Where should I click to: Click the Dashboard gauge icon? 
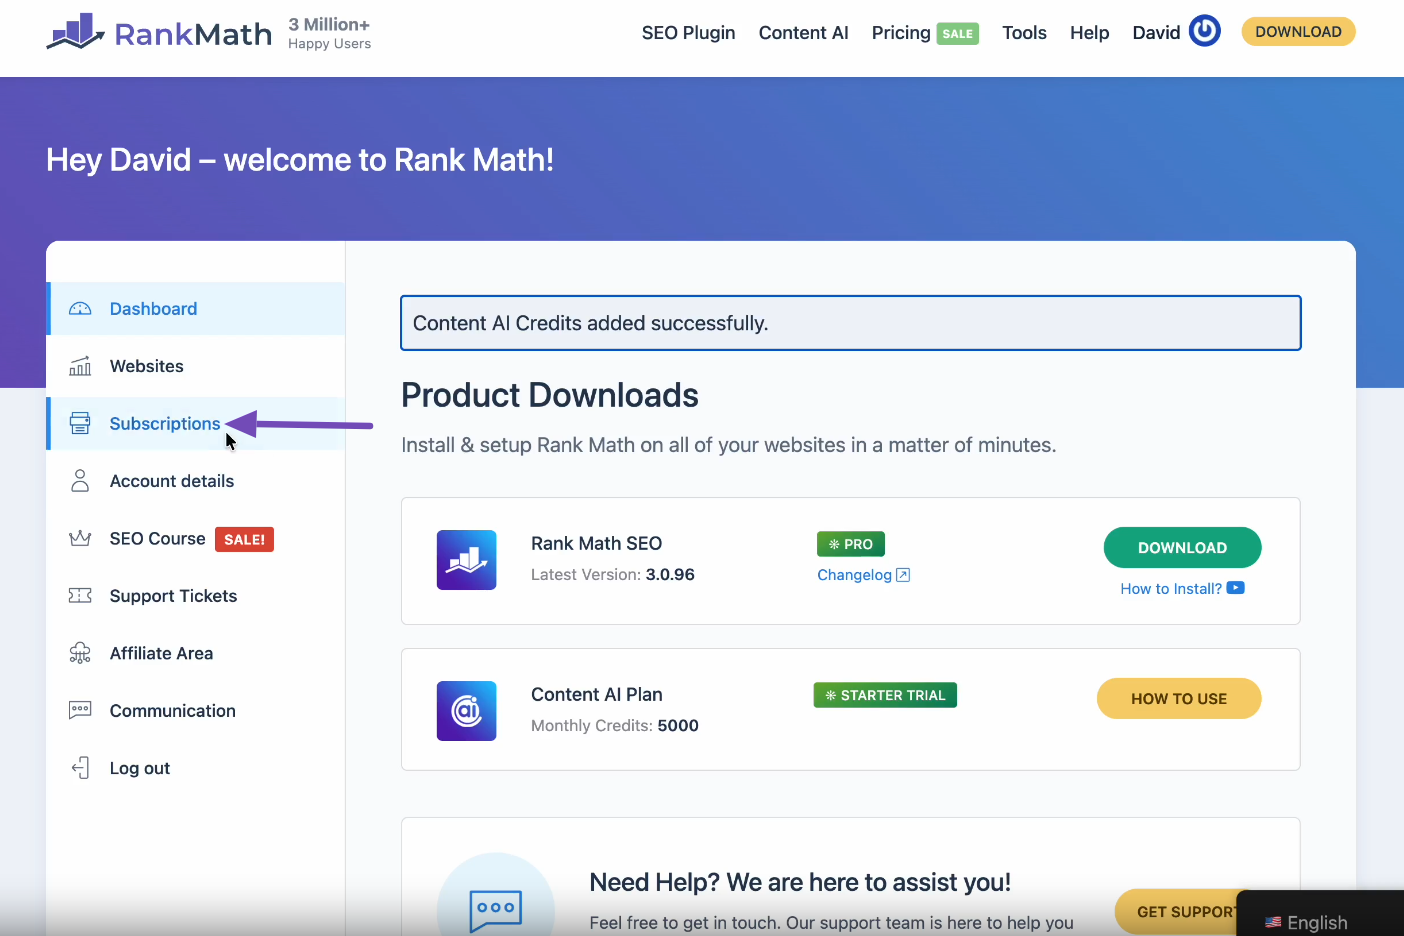[80, 309]
